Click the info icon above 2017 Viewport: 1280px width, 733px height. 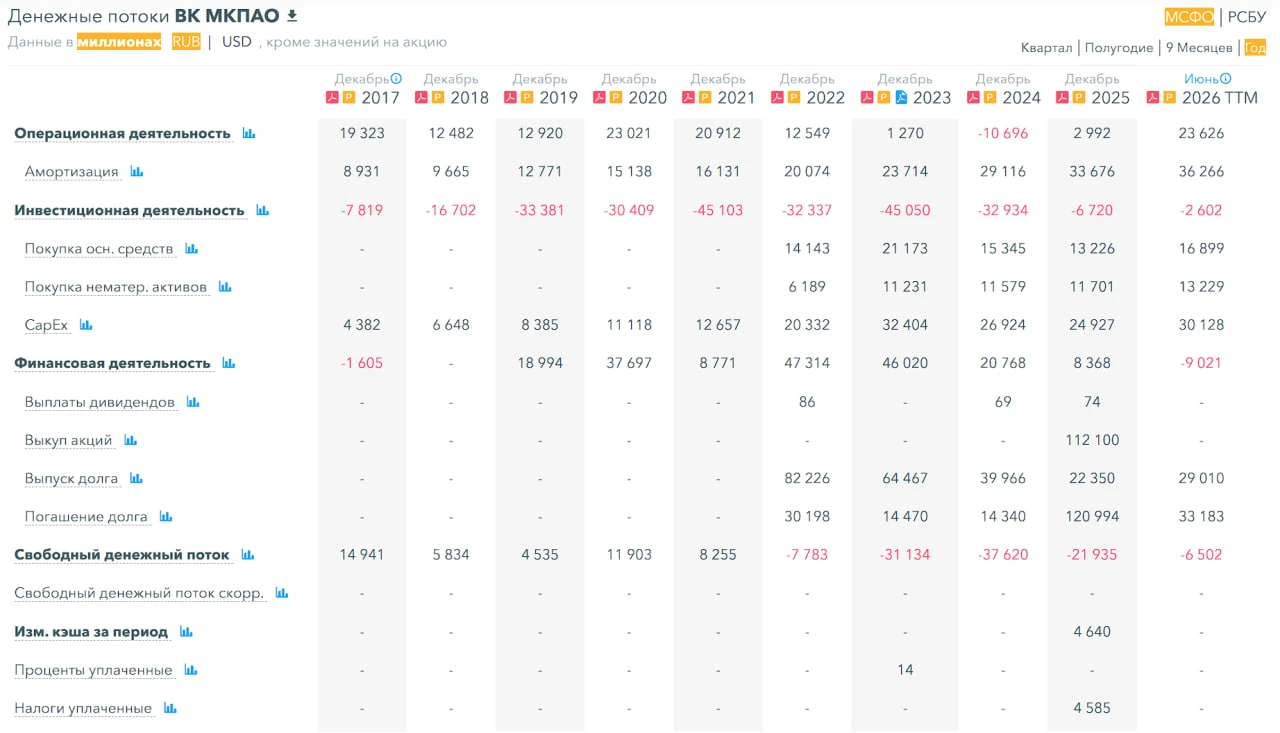pyautogui.click(x=396, y=79)
